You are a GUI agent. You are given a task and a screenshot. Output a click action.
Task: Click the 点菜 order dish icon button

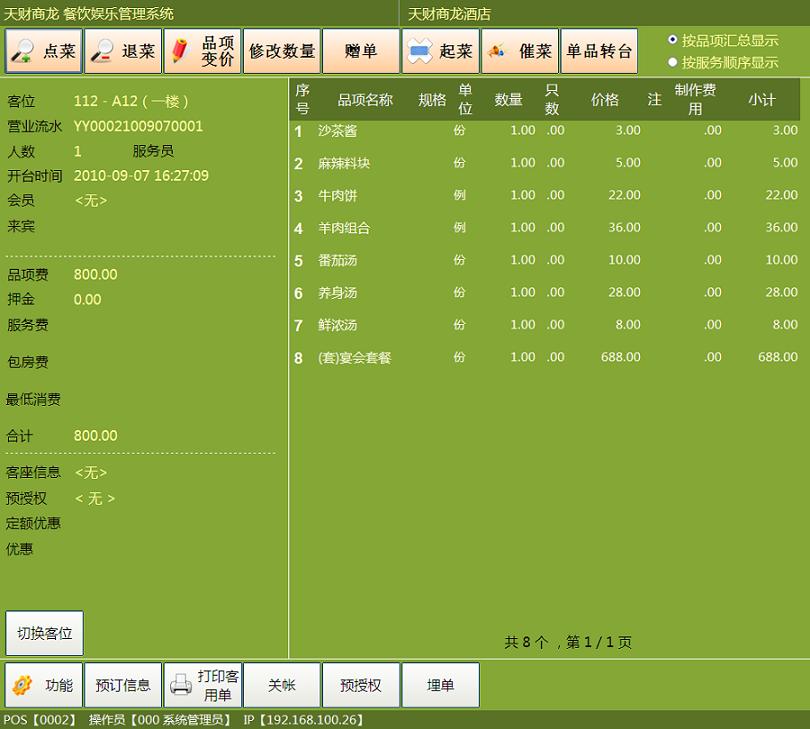pyautogui.click(x=43, y=51)
